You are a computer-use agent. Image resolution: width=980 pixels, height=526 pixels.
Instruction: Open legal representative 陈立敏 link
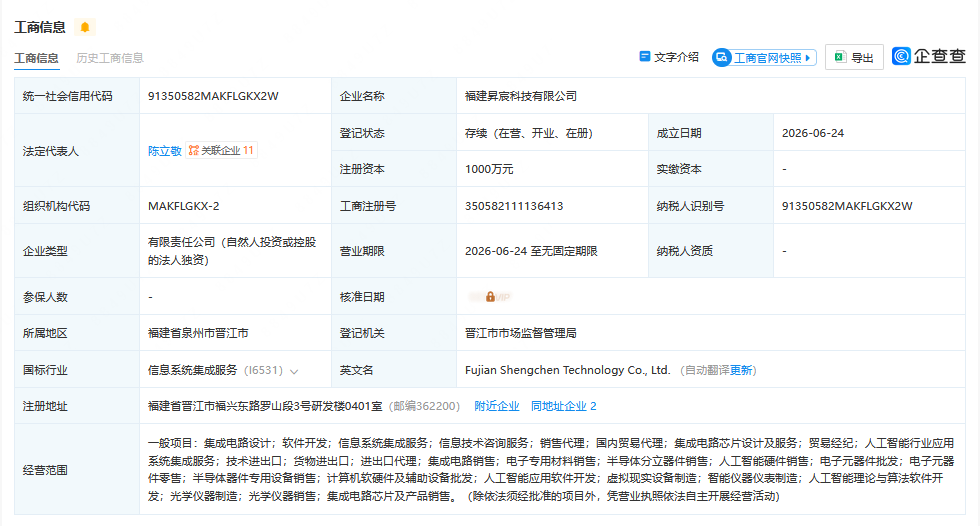point(164,151)
